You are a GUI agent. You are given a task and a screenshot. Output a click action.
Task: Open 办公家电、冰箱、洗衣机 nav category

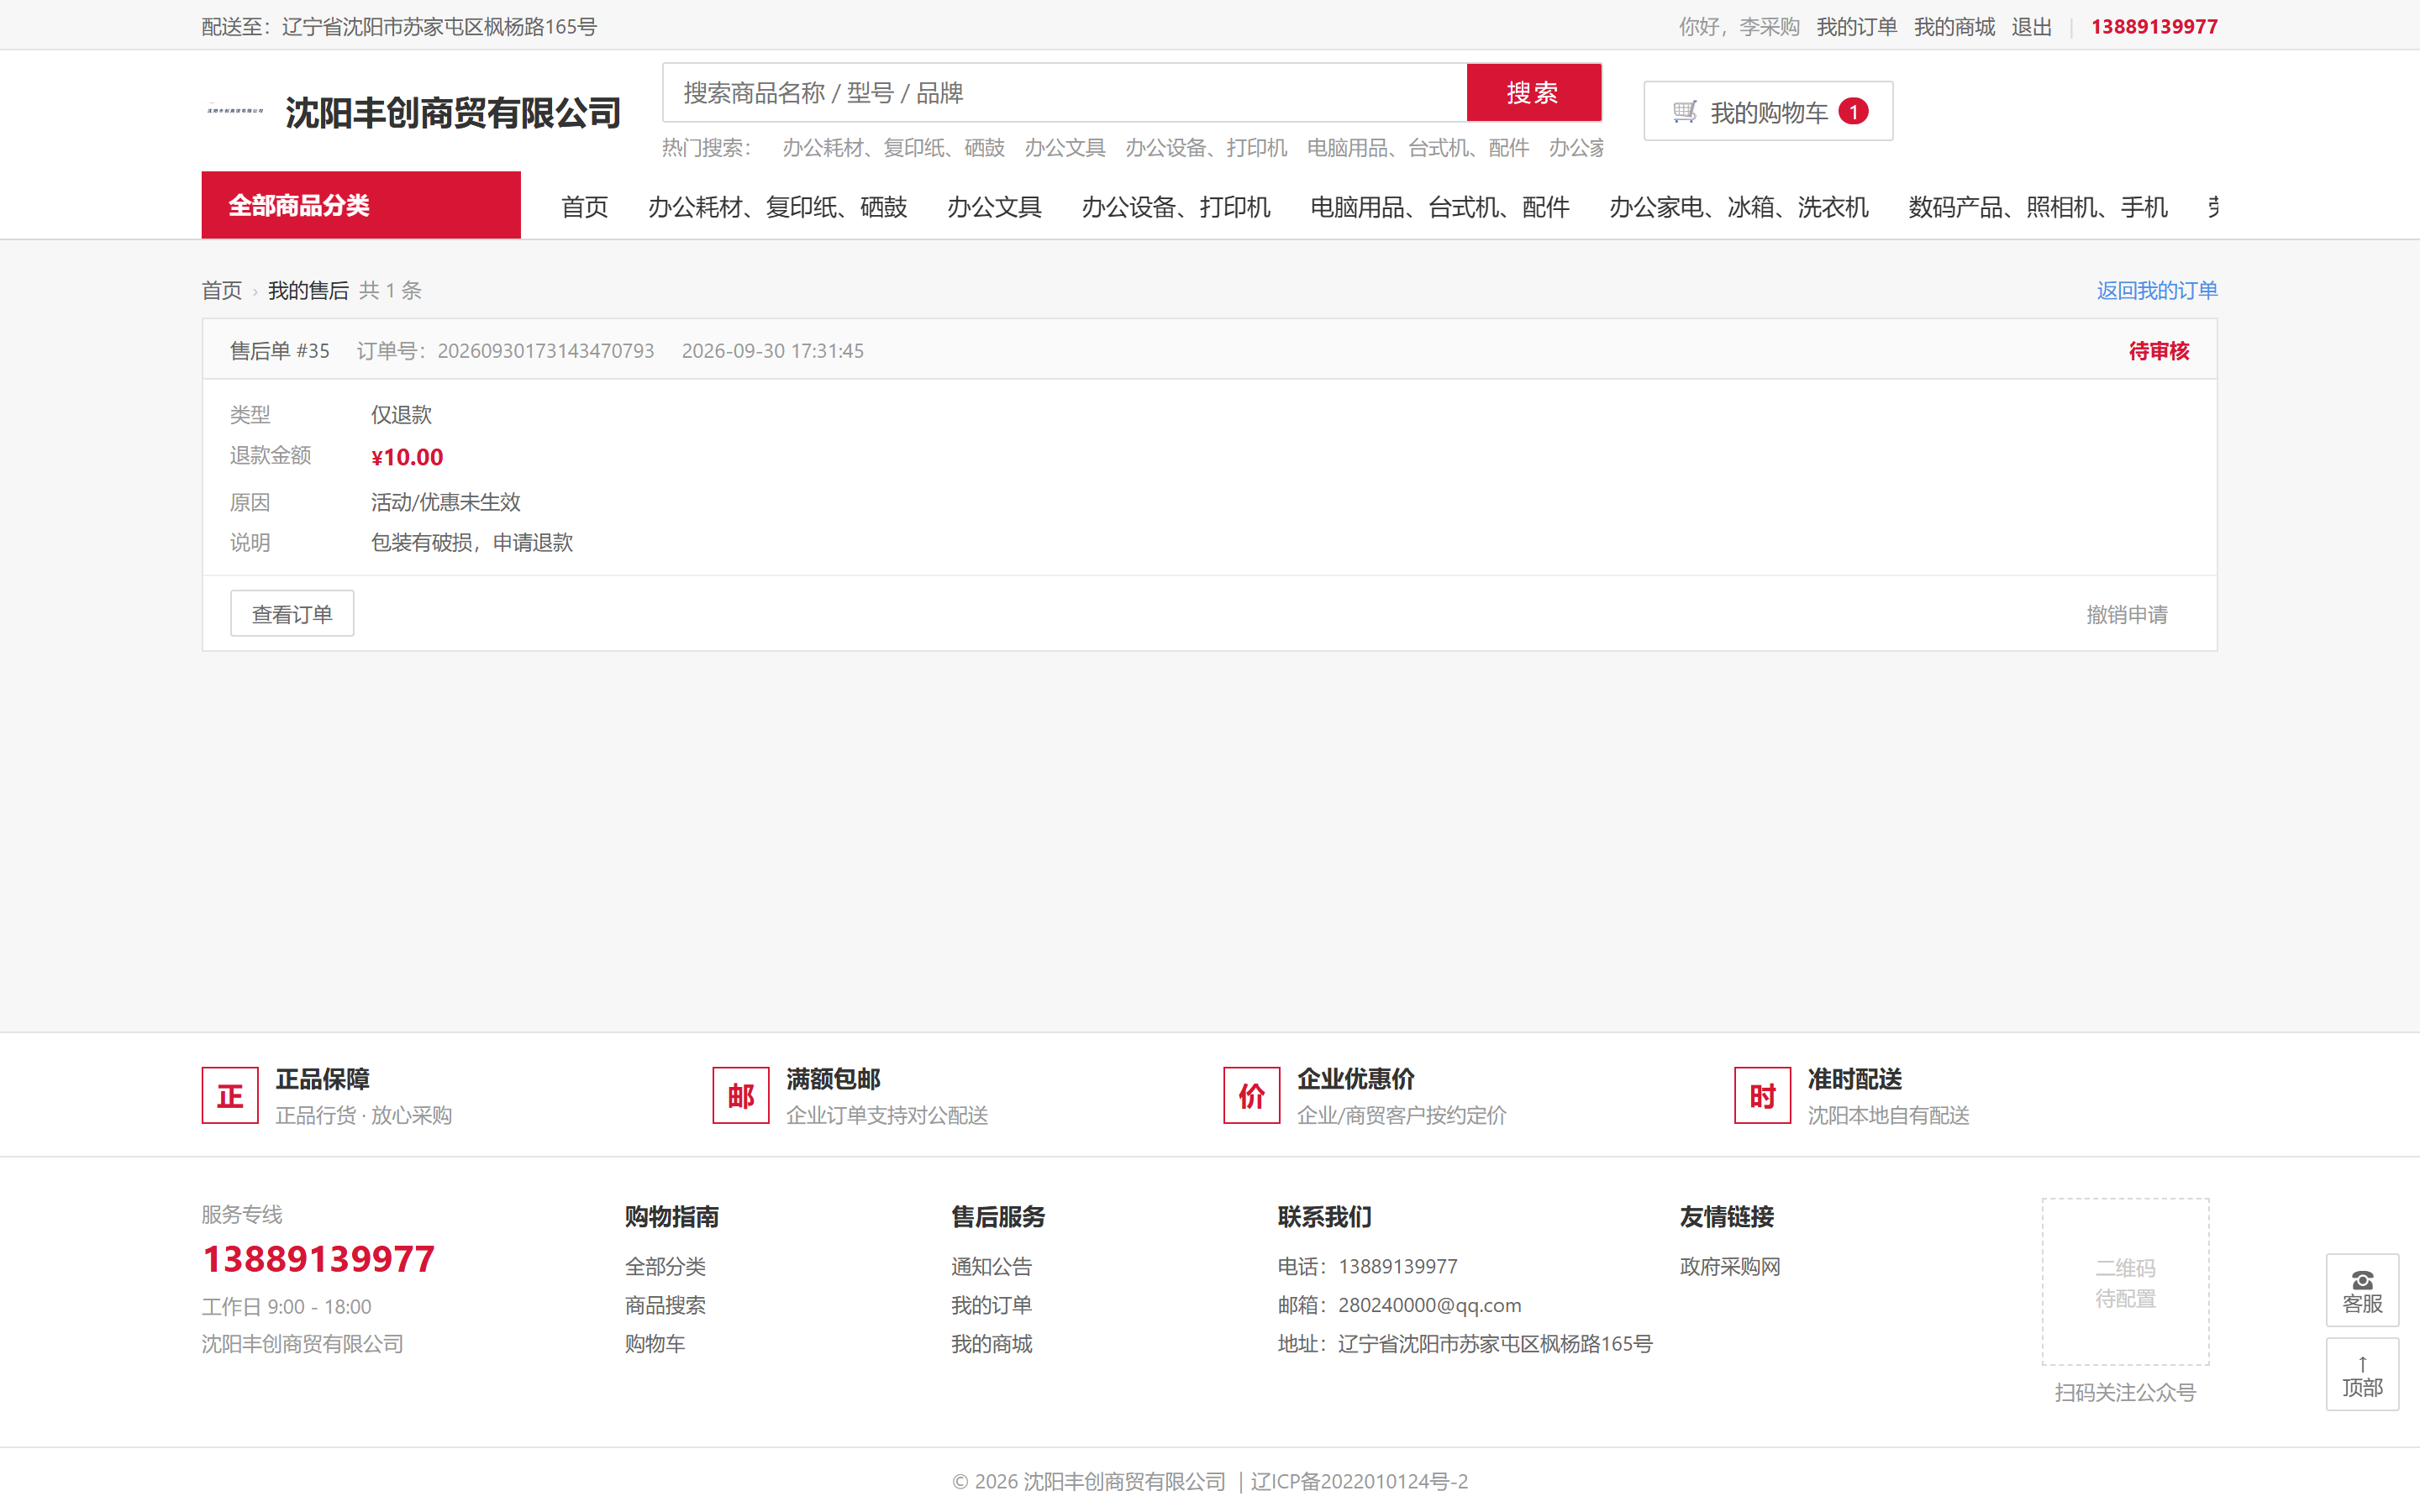point(1739,207)
